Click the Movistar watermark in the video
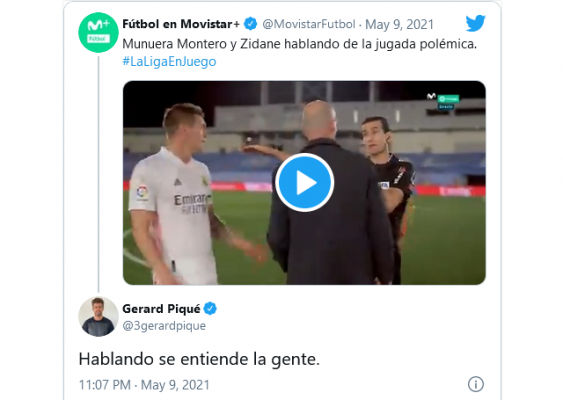 [443, 101]
